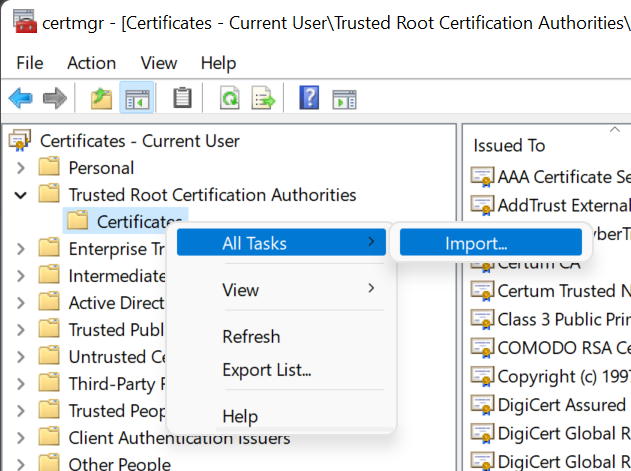Click the Forward arrow toolbar icon
Screen dimensions: 631x471
pos(54,98)
